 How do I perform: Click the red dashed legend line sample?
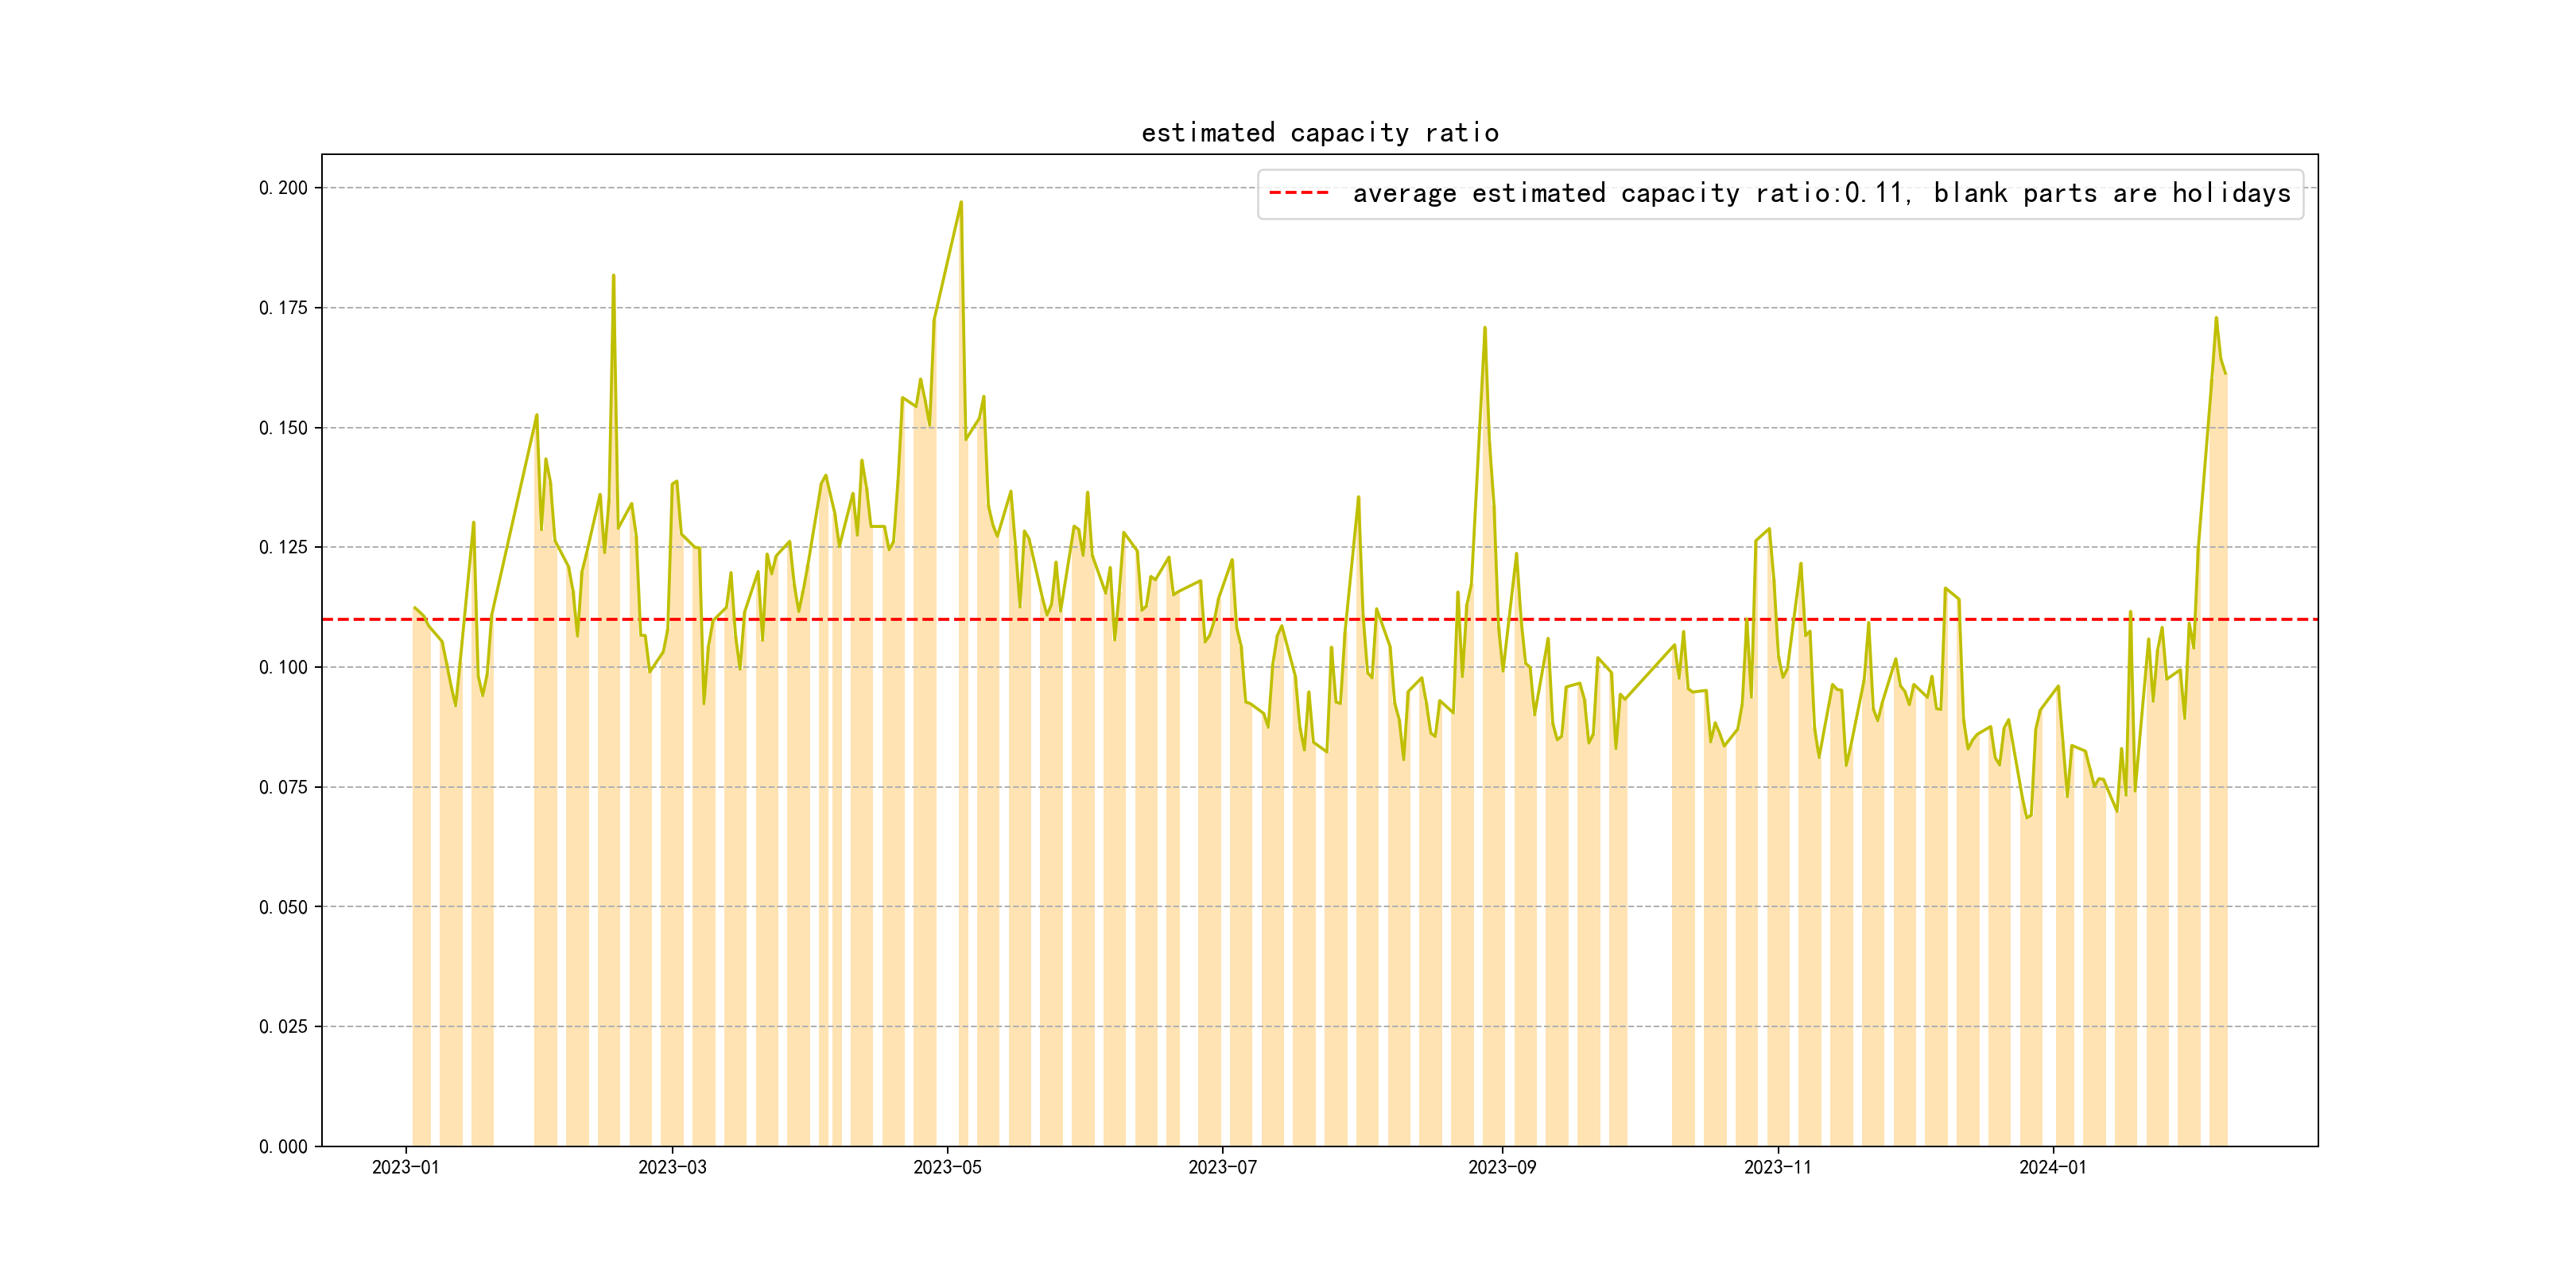click(x=1298, y=193)
